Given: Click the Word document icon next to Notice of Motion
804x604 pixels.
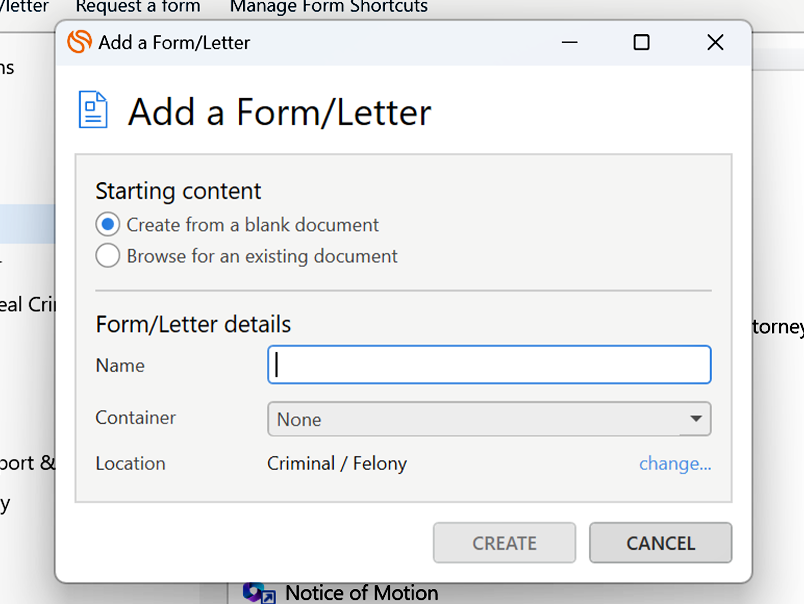Looking at the screenshot, I should click(259, 592).
